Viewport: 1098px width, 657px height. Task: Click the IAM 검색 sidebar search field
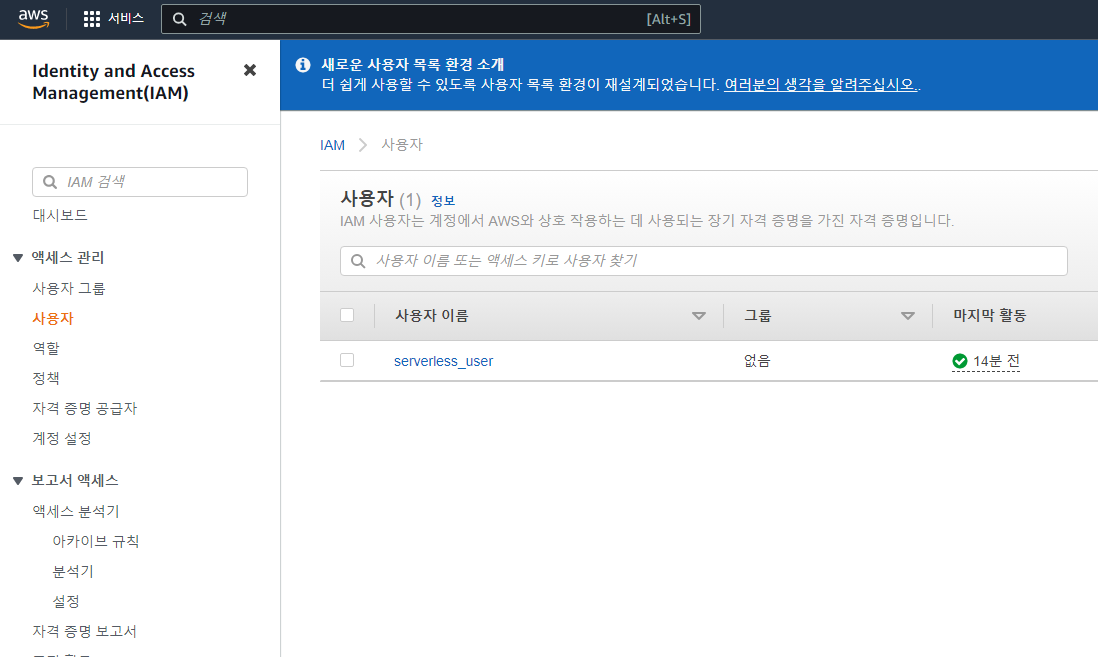click(140, 182)
